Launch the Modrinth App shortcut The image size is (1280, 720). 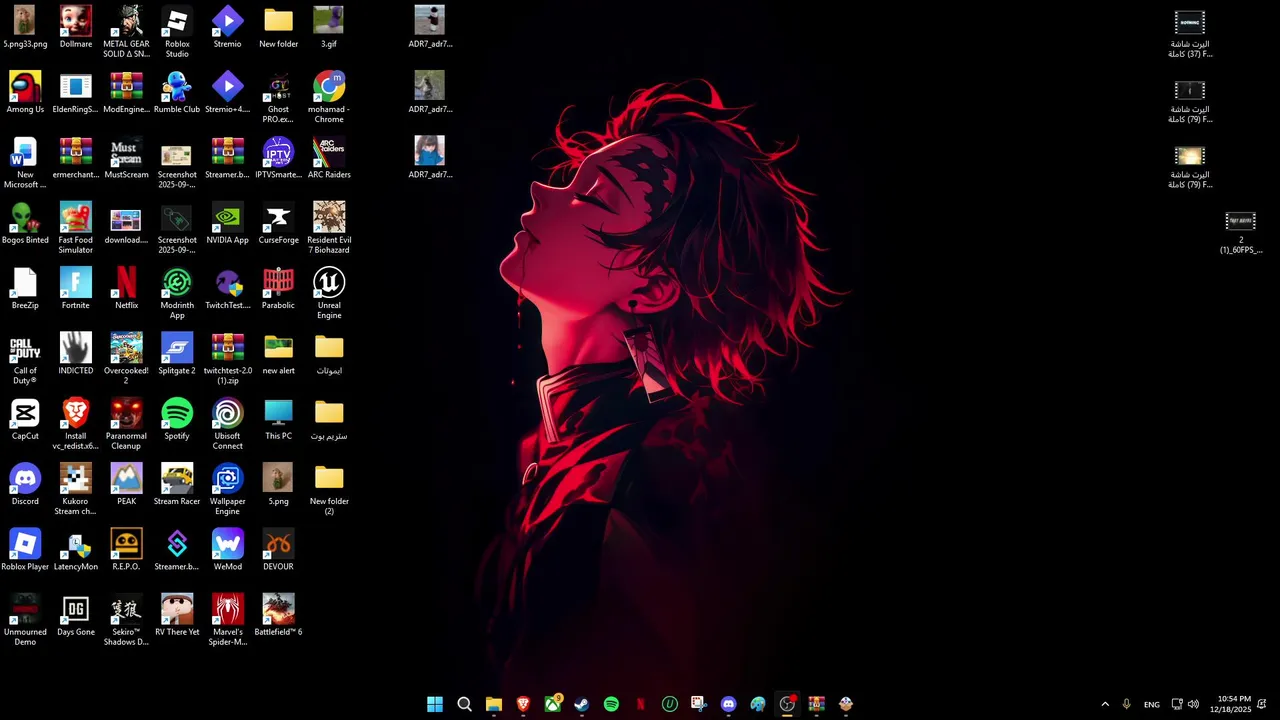click(177, 293)
